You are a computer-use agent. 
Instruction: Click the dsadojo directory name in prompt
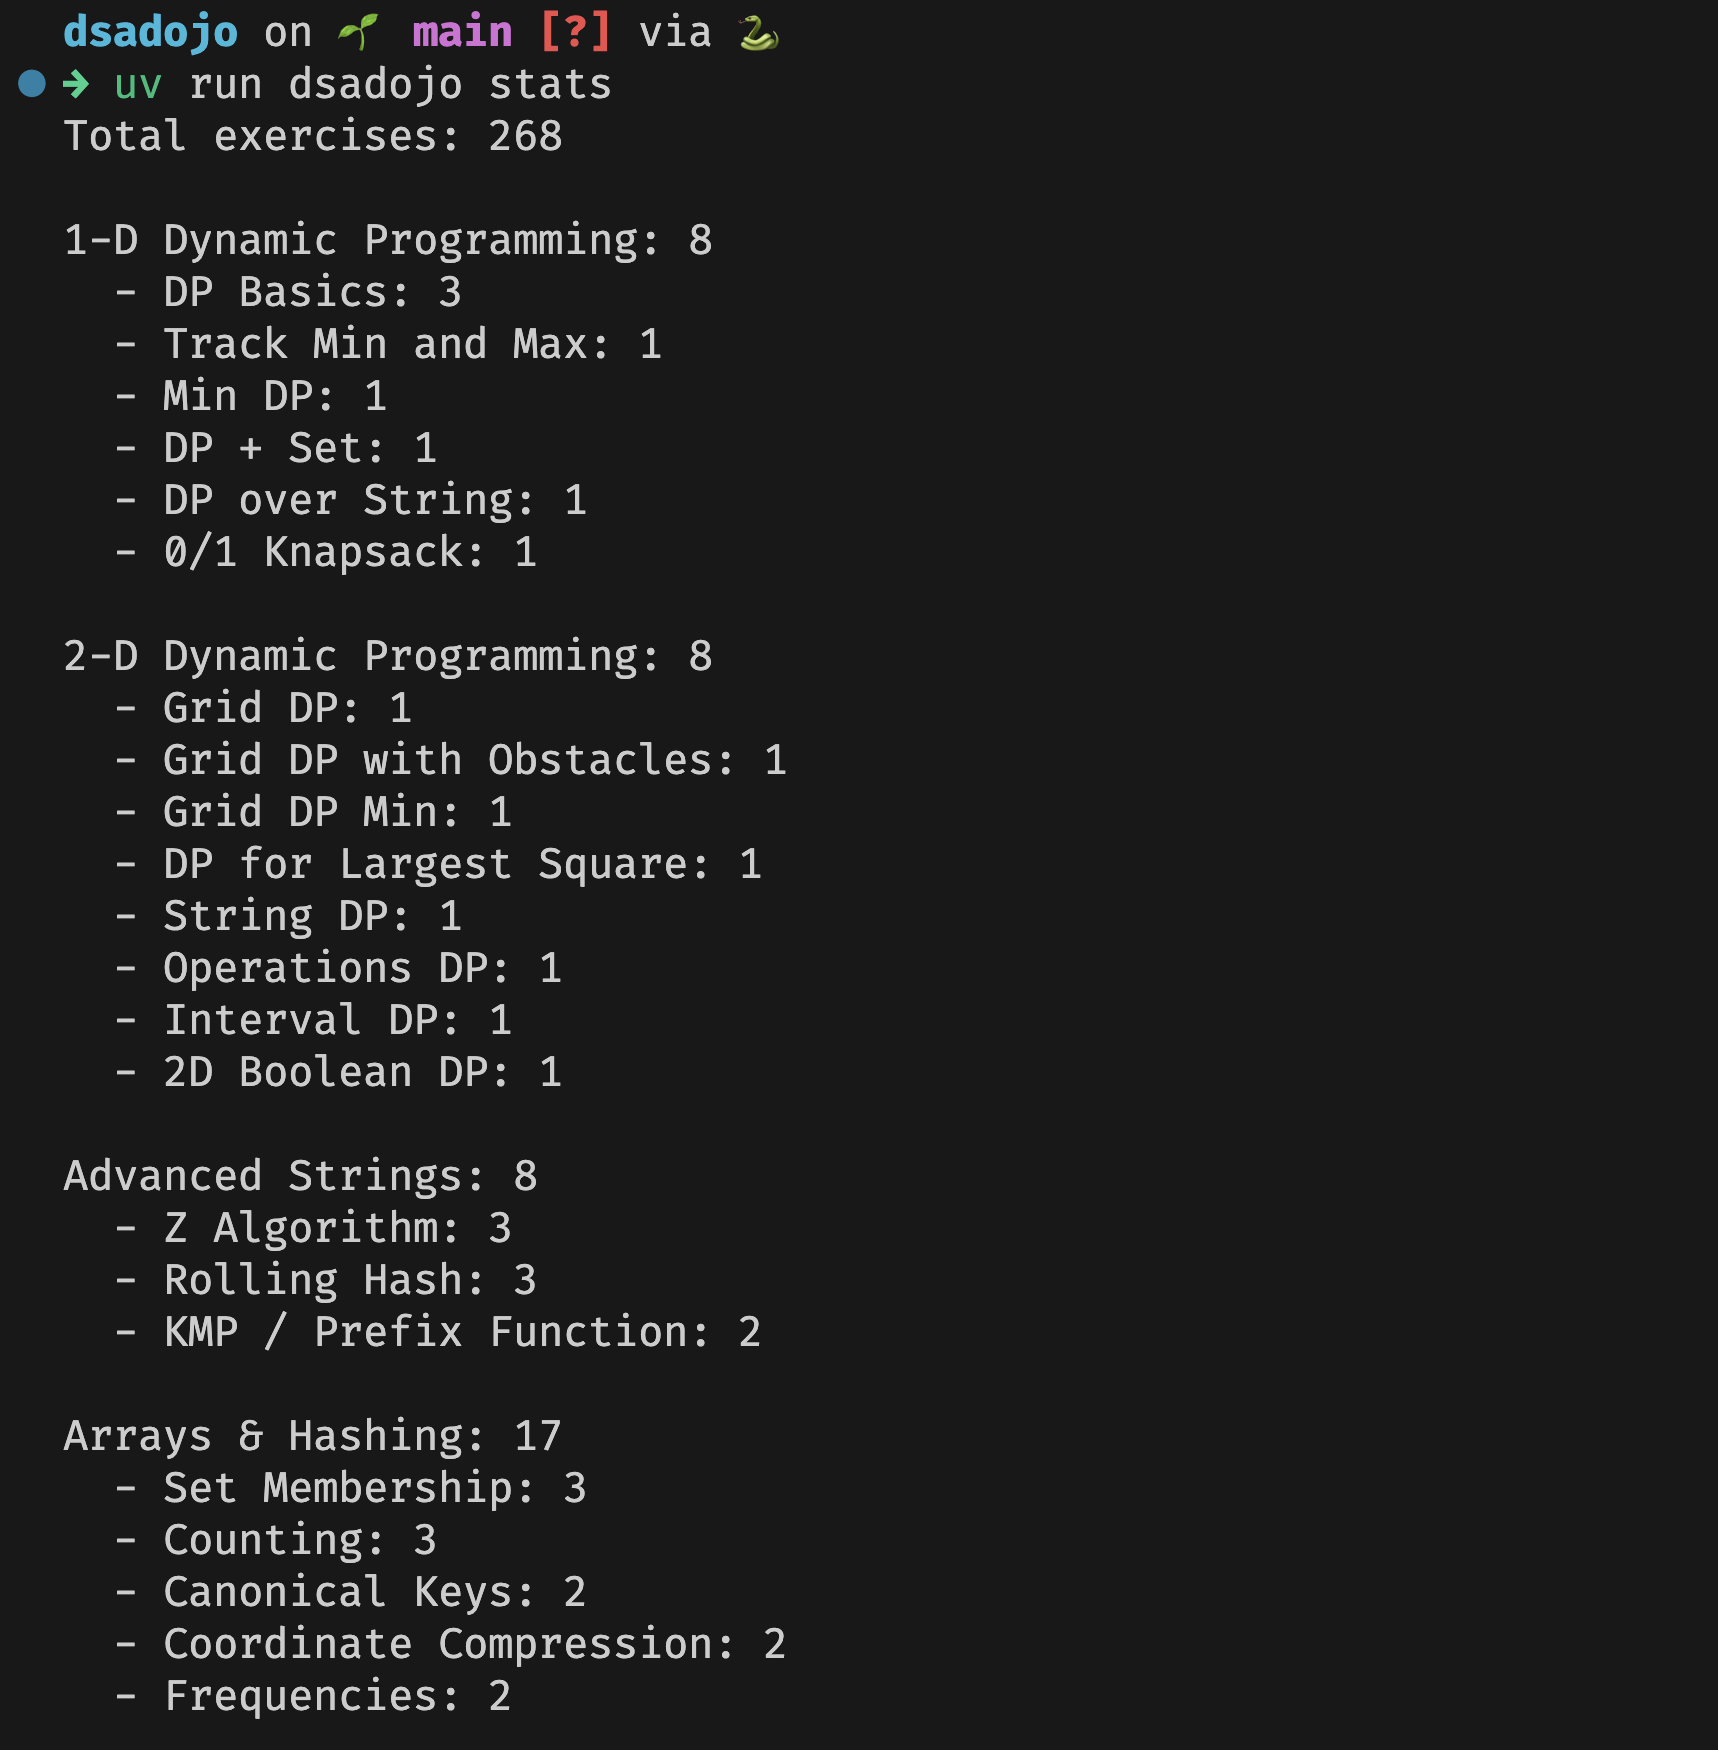(x=150, y=32)
